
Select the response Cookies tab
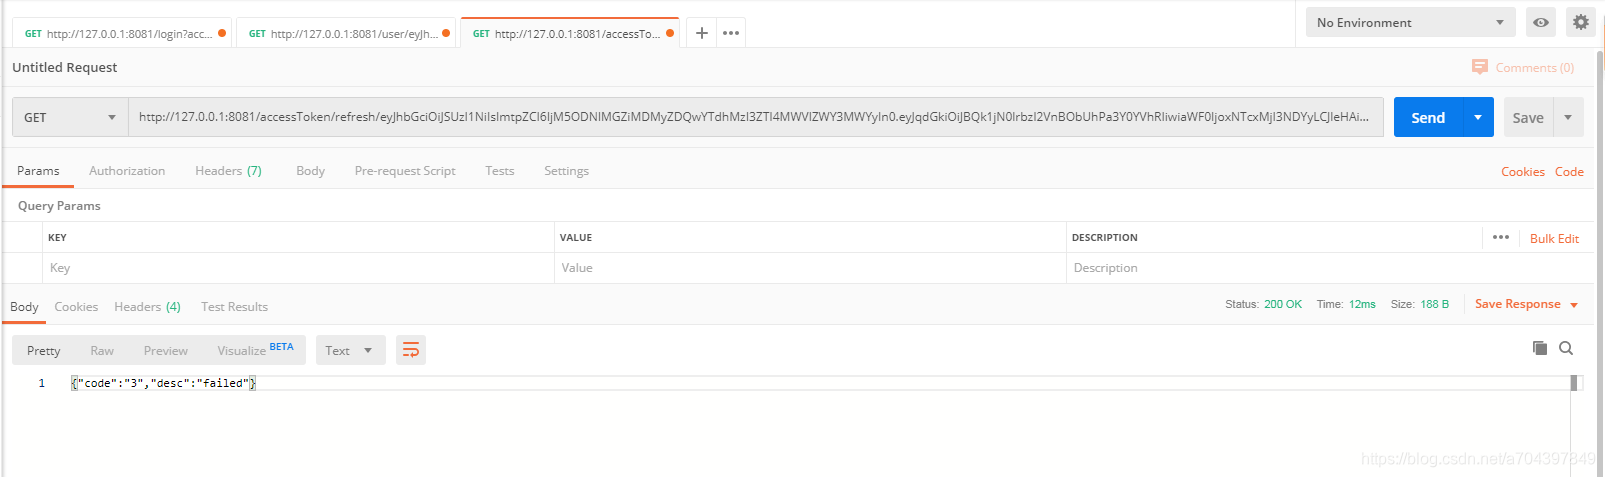(76, 307)
